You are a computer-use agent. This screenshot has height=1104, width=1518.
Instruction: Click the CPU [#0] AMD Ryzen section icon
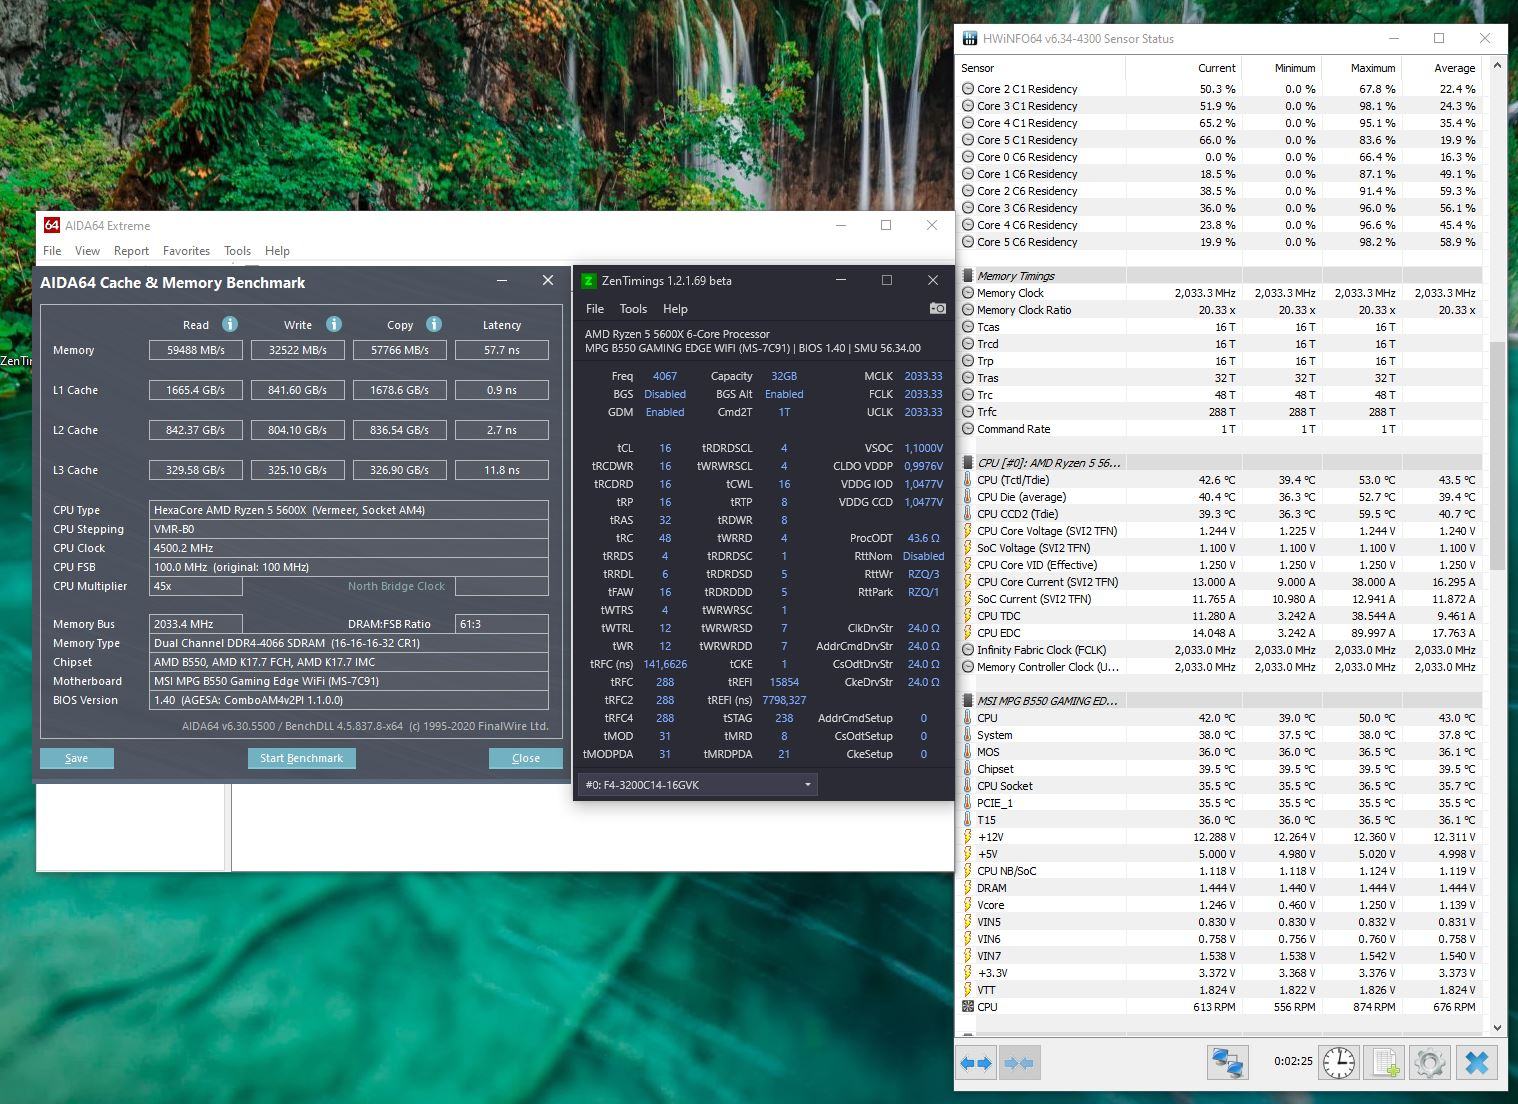point(968,463)
